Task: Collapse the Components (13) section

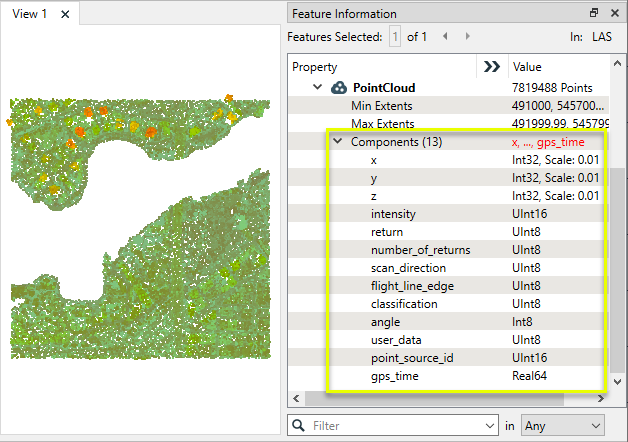Action: point(337,142)
